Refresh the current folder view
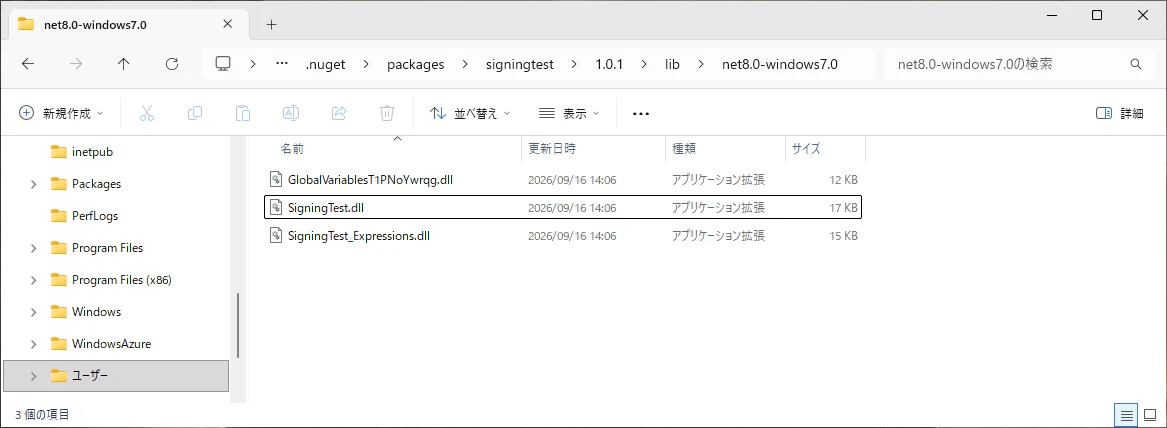The width and height of the screenshot is (1167, 428). coord(172,64)
